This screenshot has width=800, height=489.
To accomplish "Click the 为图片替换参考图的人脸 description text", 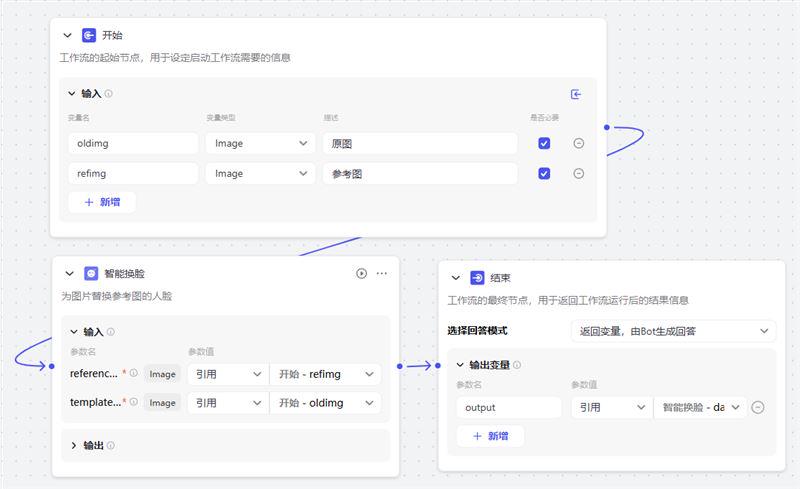I will pos(116,296).
